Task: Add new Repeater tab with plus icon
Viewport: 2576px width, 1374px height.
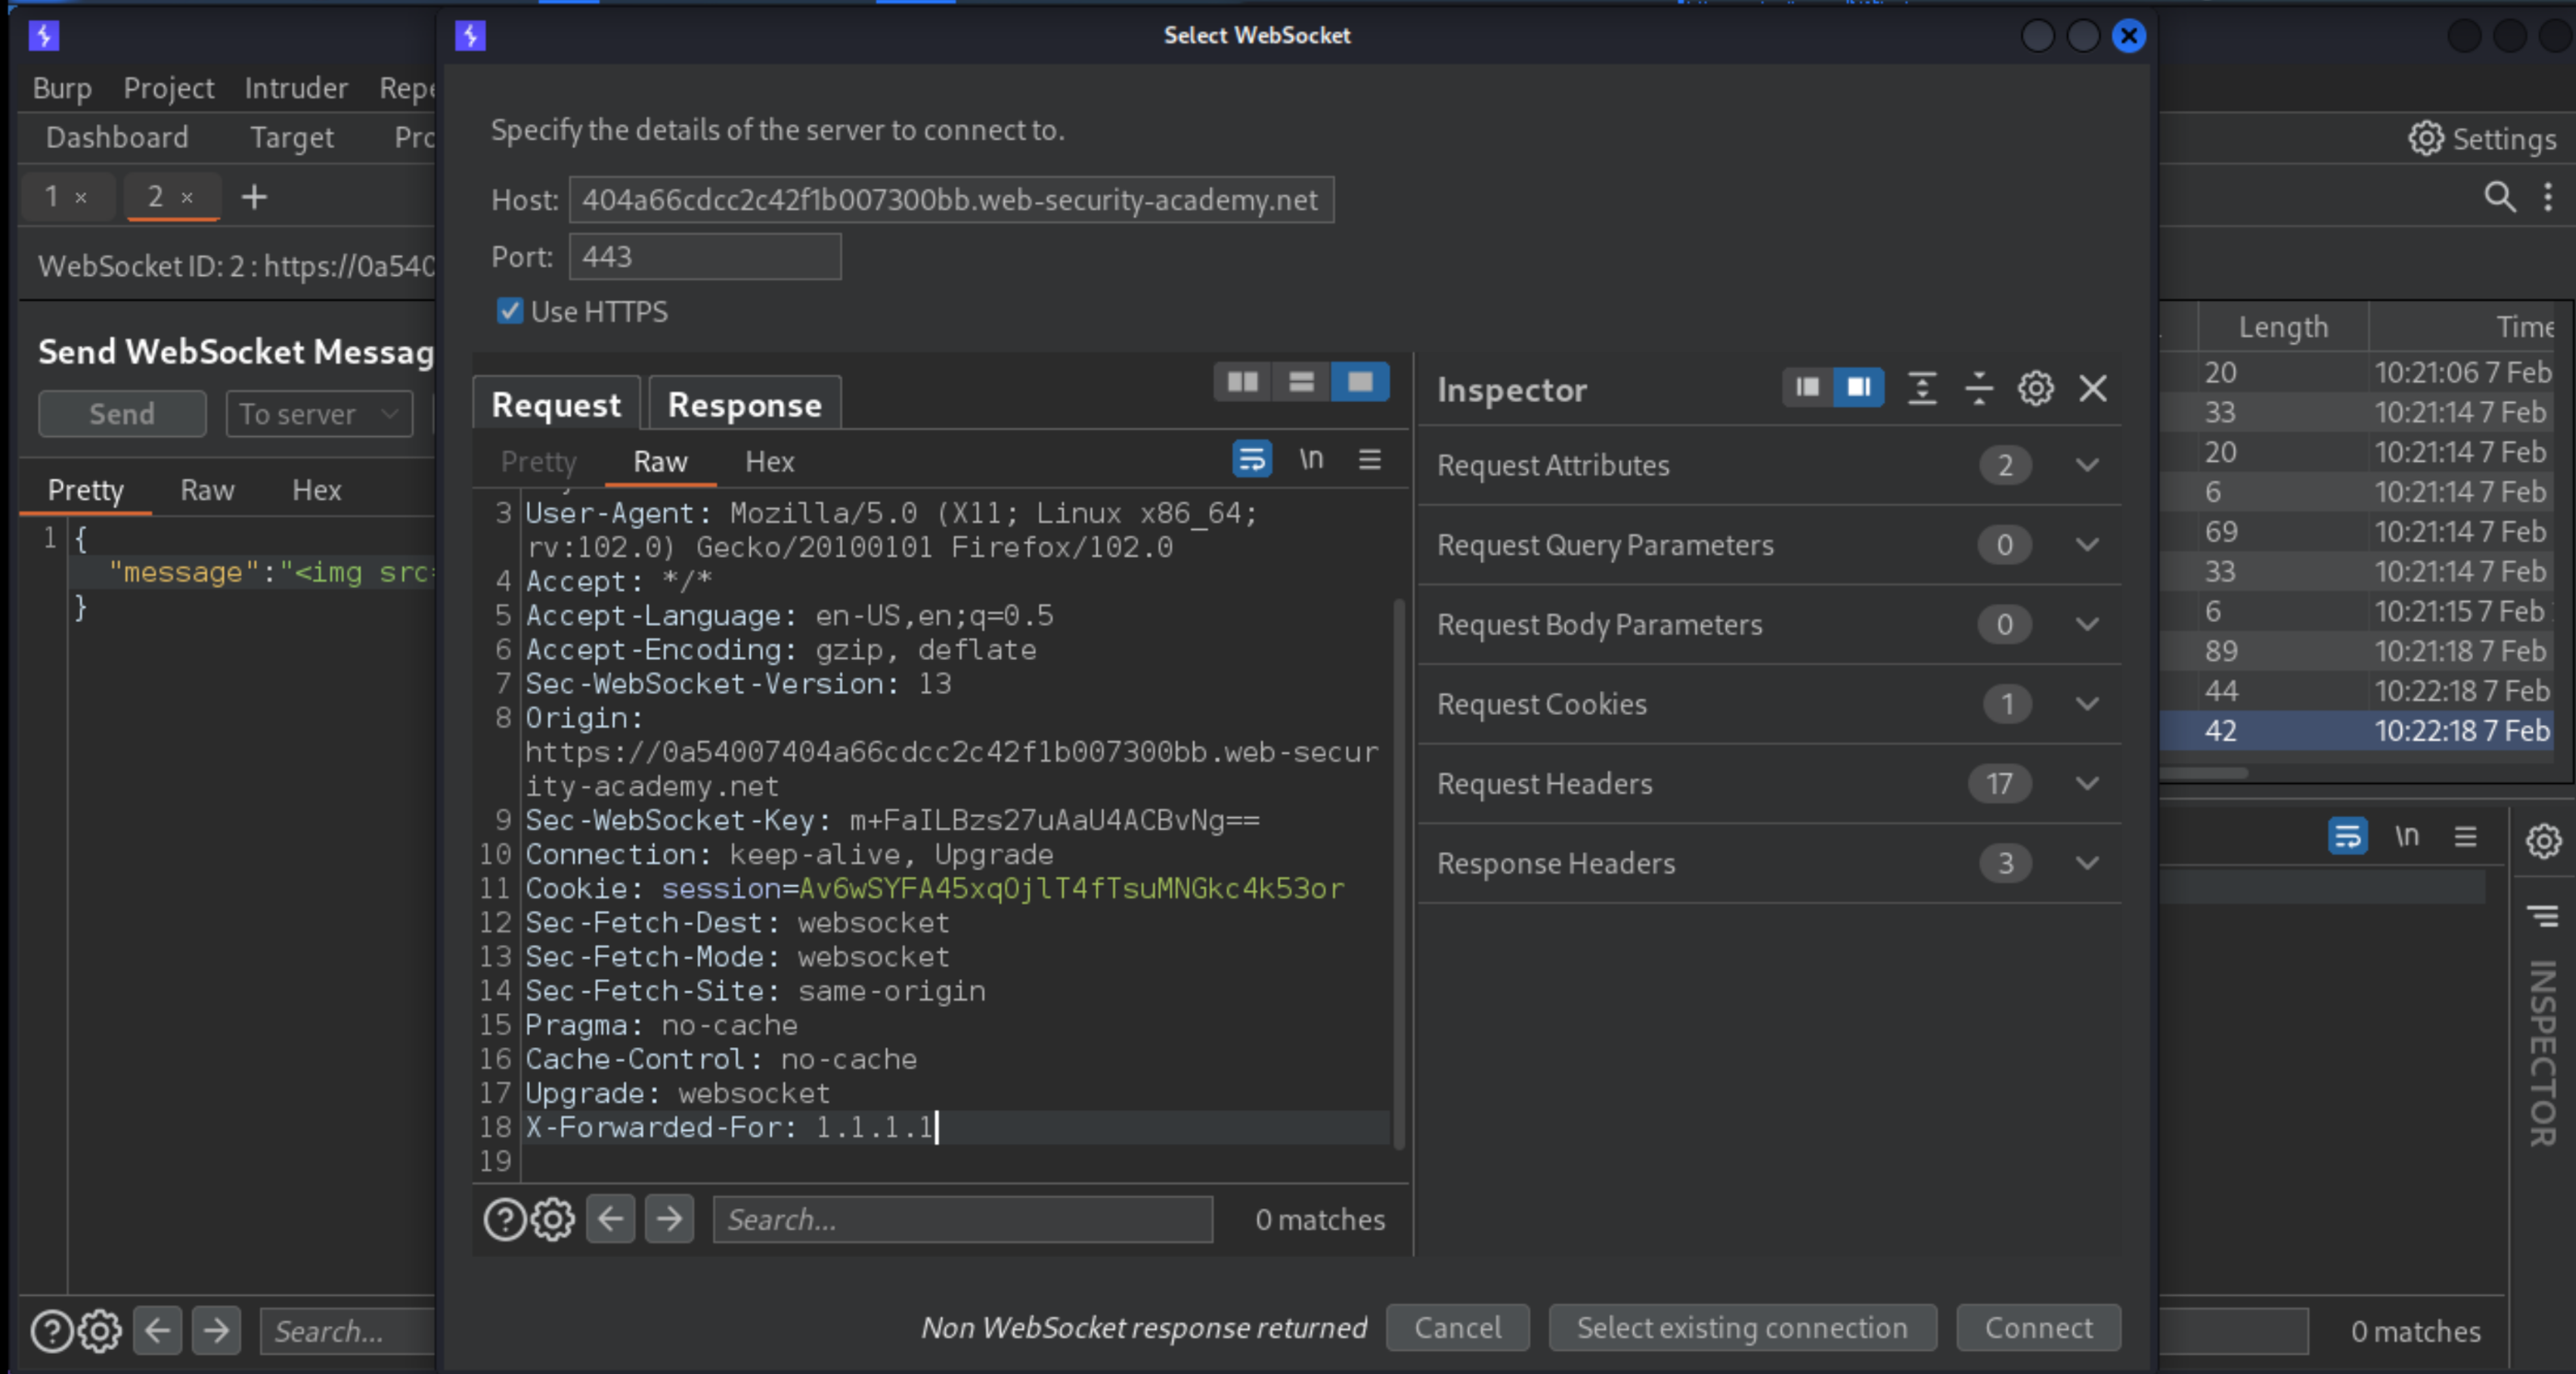Action: [254, 196]
